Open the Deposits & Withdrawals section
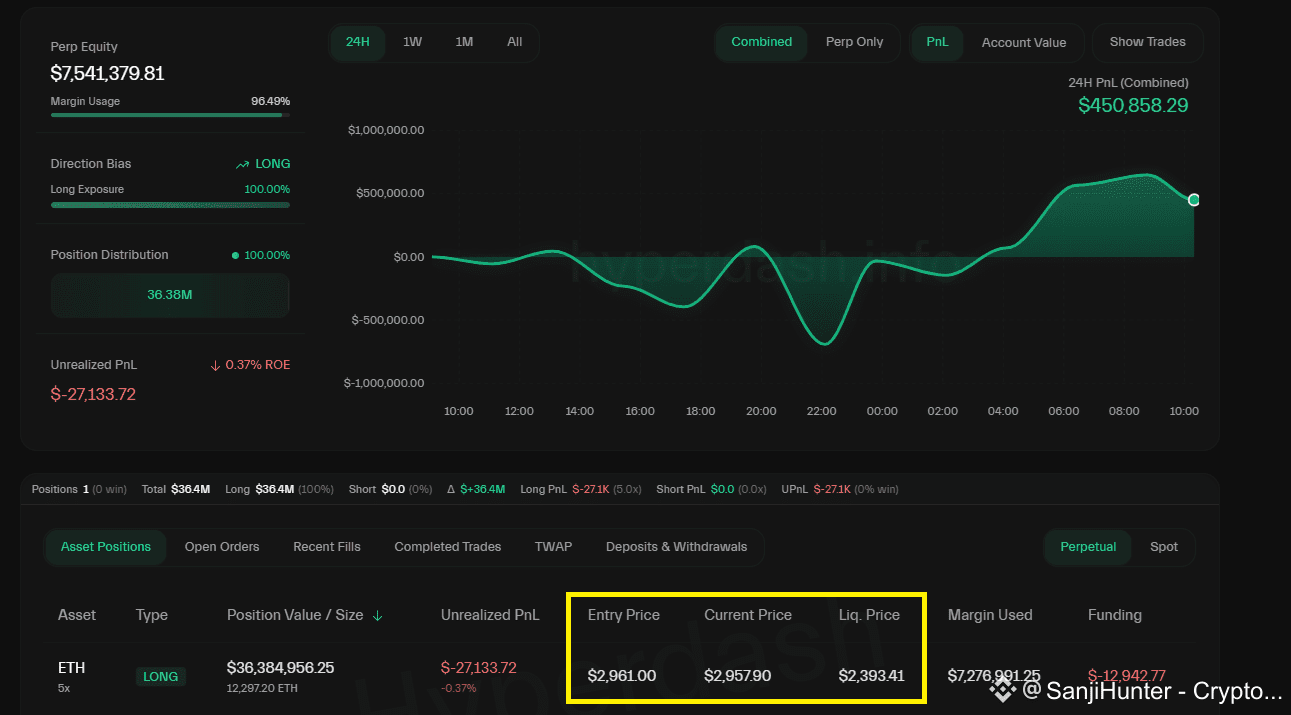 point(676,547)
